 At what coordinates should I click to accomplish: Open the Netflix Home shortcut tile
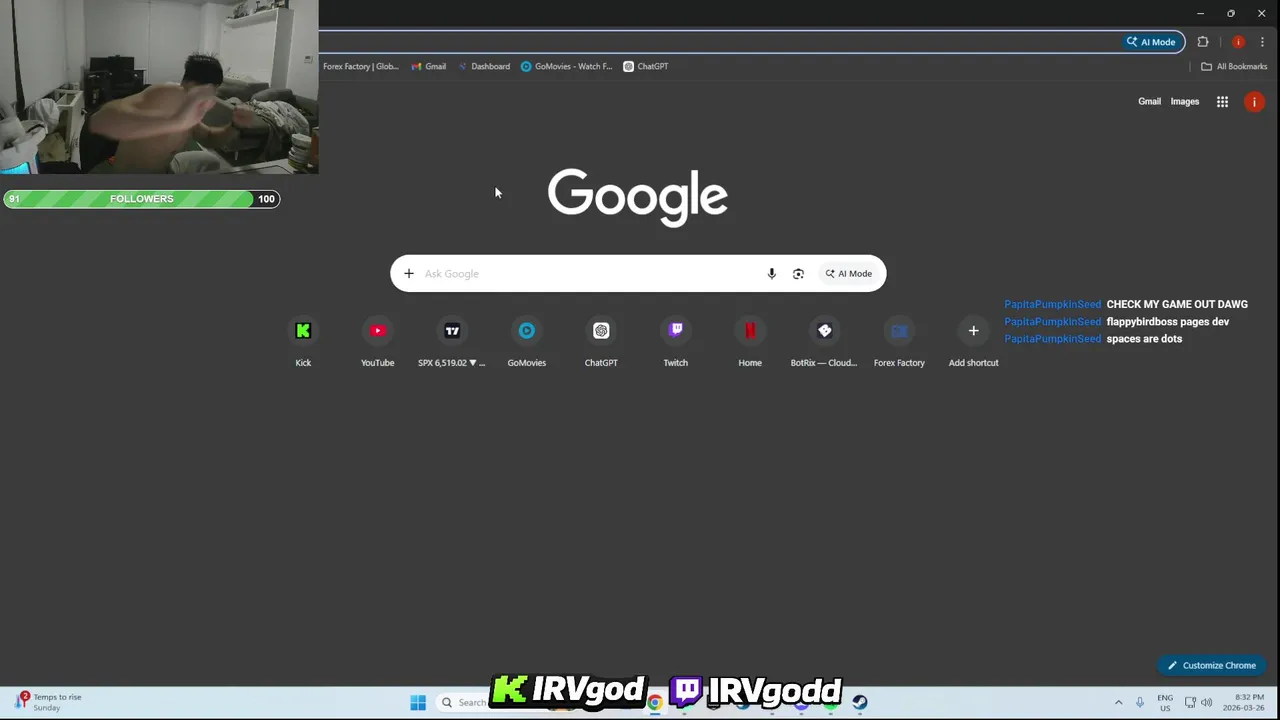pyautogui.click(x=750, y=342)
